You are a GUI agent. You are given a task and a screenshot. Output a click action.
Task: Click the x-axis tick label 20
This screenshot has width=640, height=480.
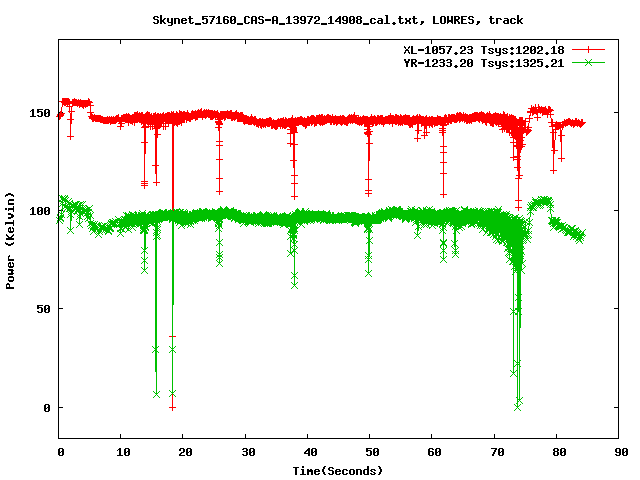click(185, 452)
